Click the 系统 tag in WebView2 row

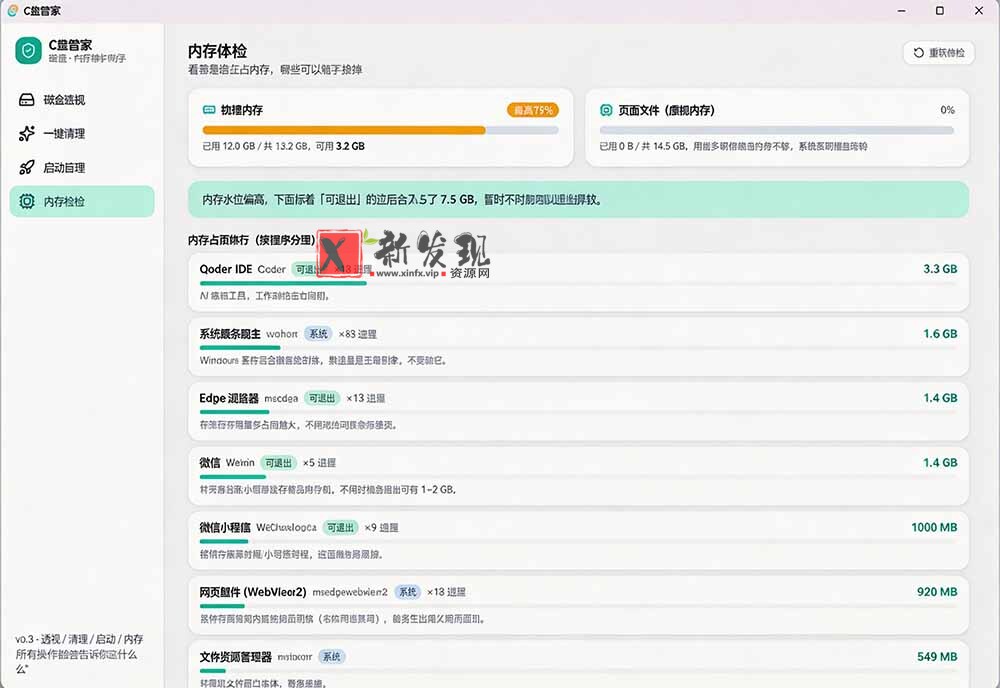tap(408, 592)
